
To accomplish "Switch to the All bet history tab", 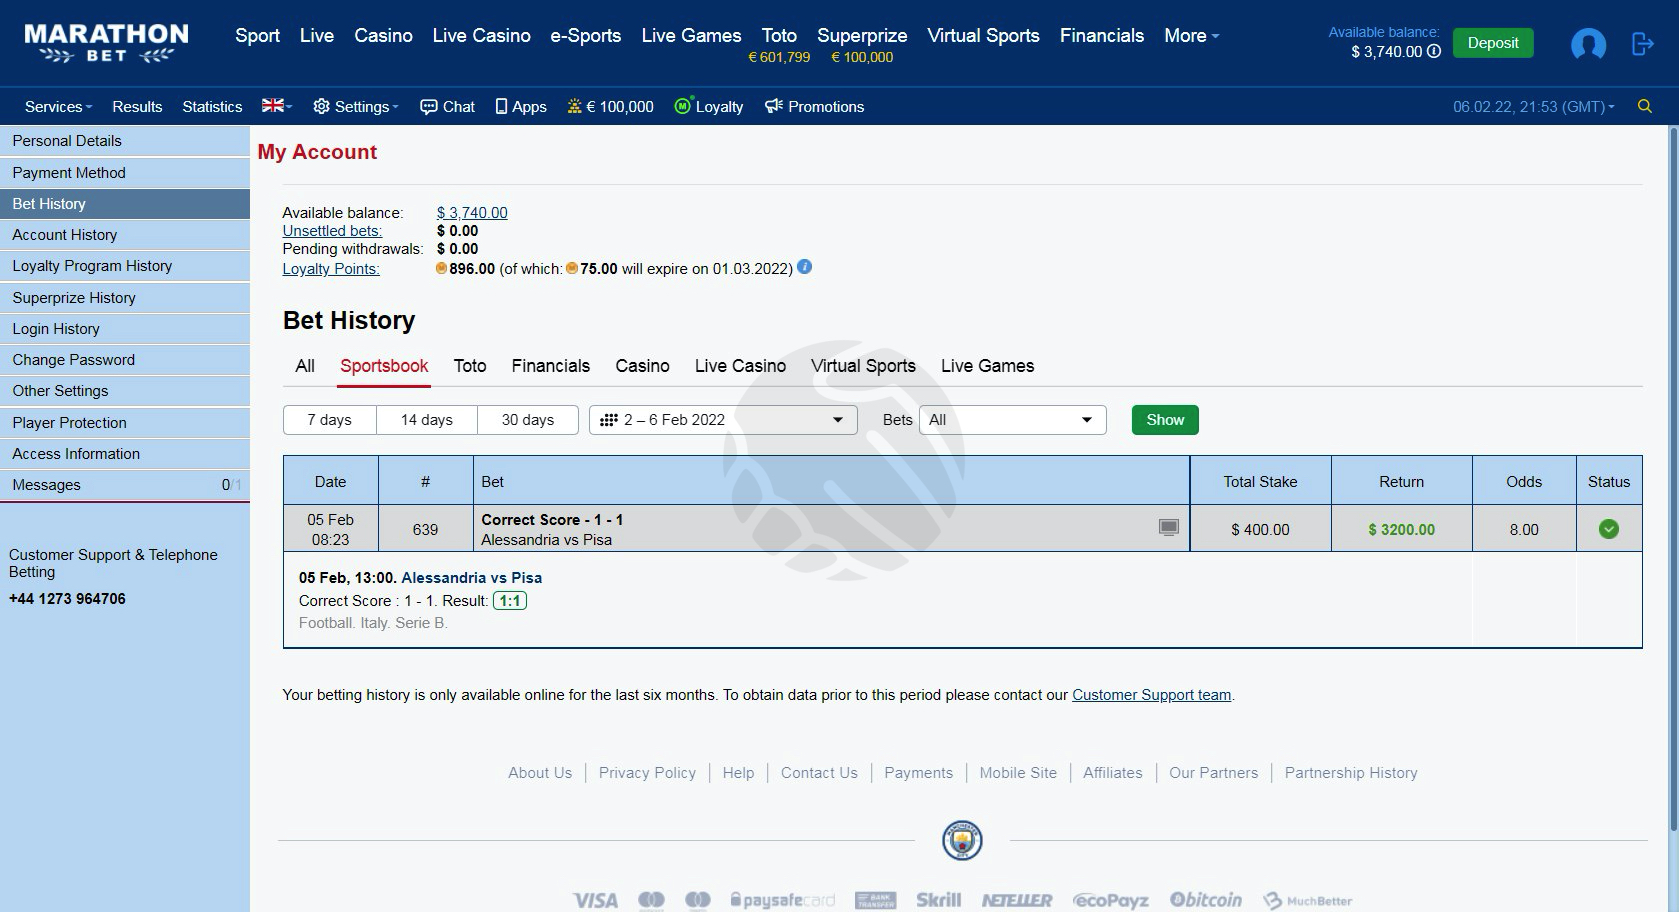I will point(305,366).
